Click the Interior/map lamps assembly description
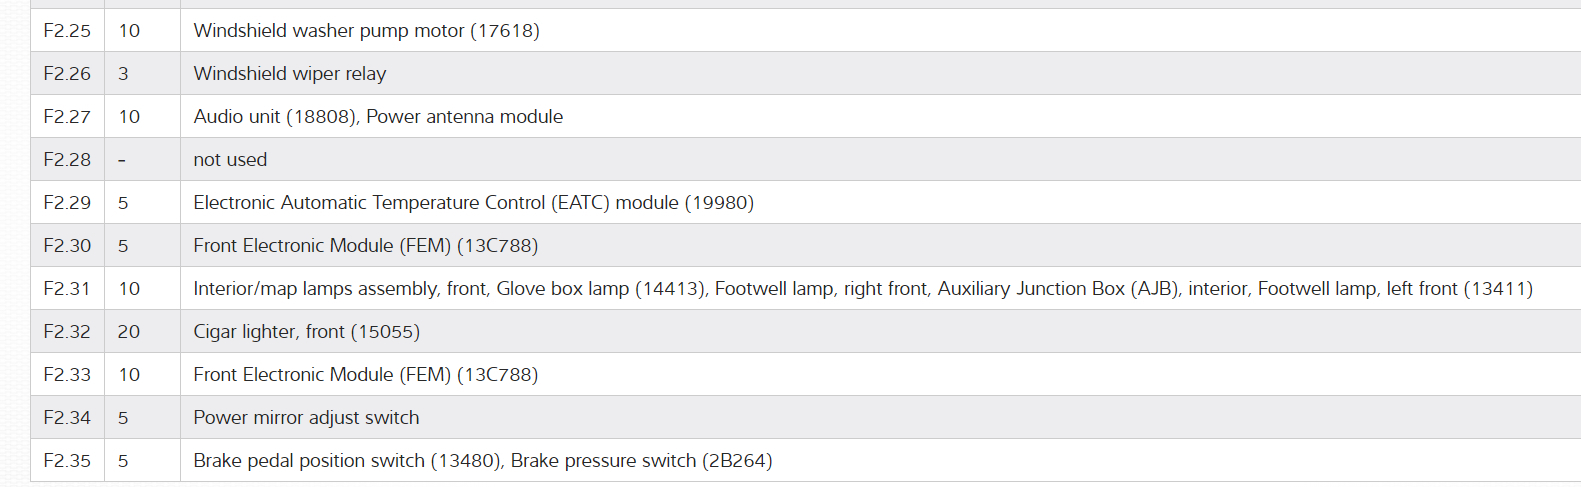Image resolution: width=1581 pixels, height=487 pixels. [x=862, y=289]
